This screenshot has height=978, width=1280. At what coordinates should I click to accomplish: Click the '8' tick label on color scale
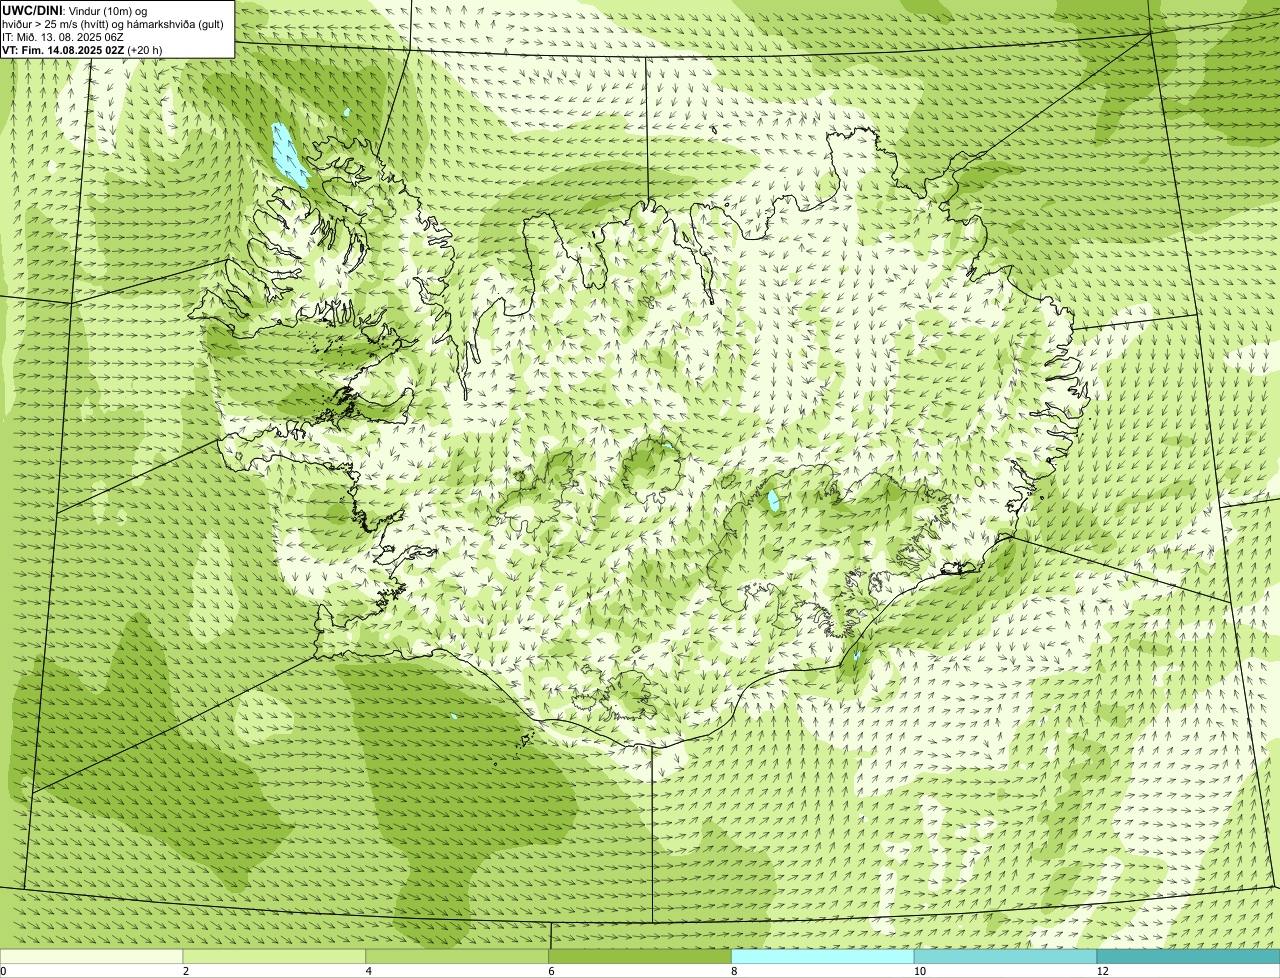coord(734,971)
